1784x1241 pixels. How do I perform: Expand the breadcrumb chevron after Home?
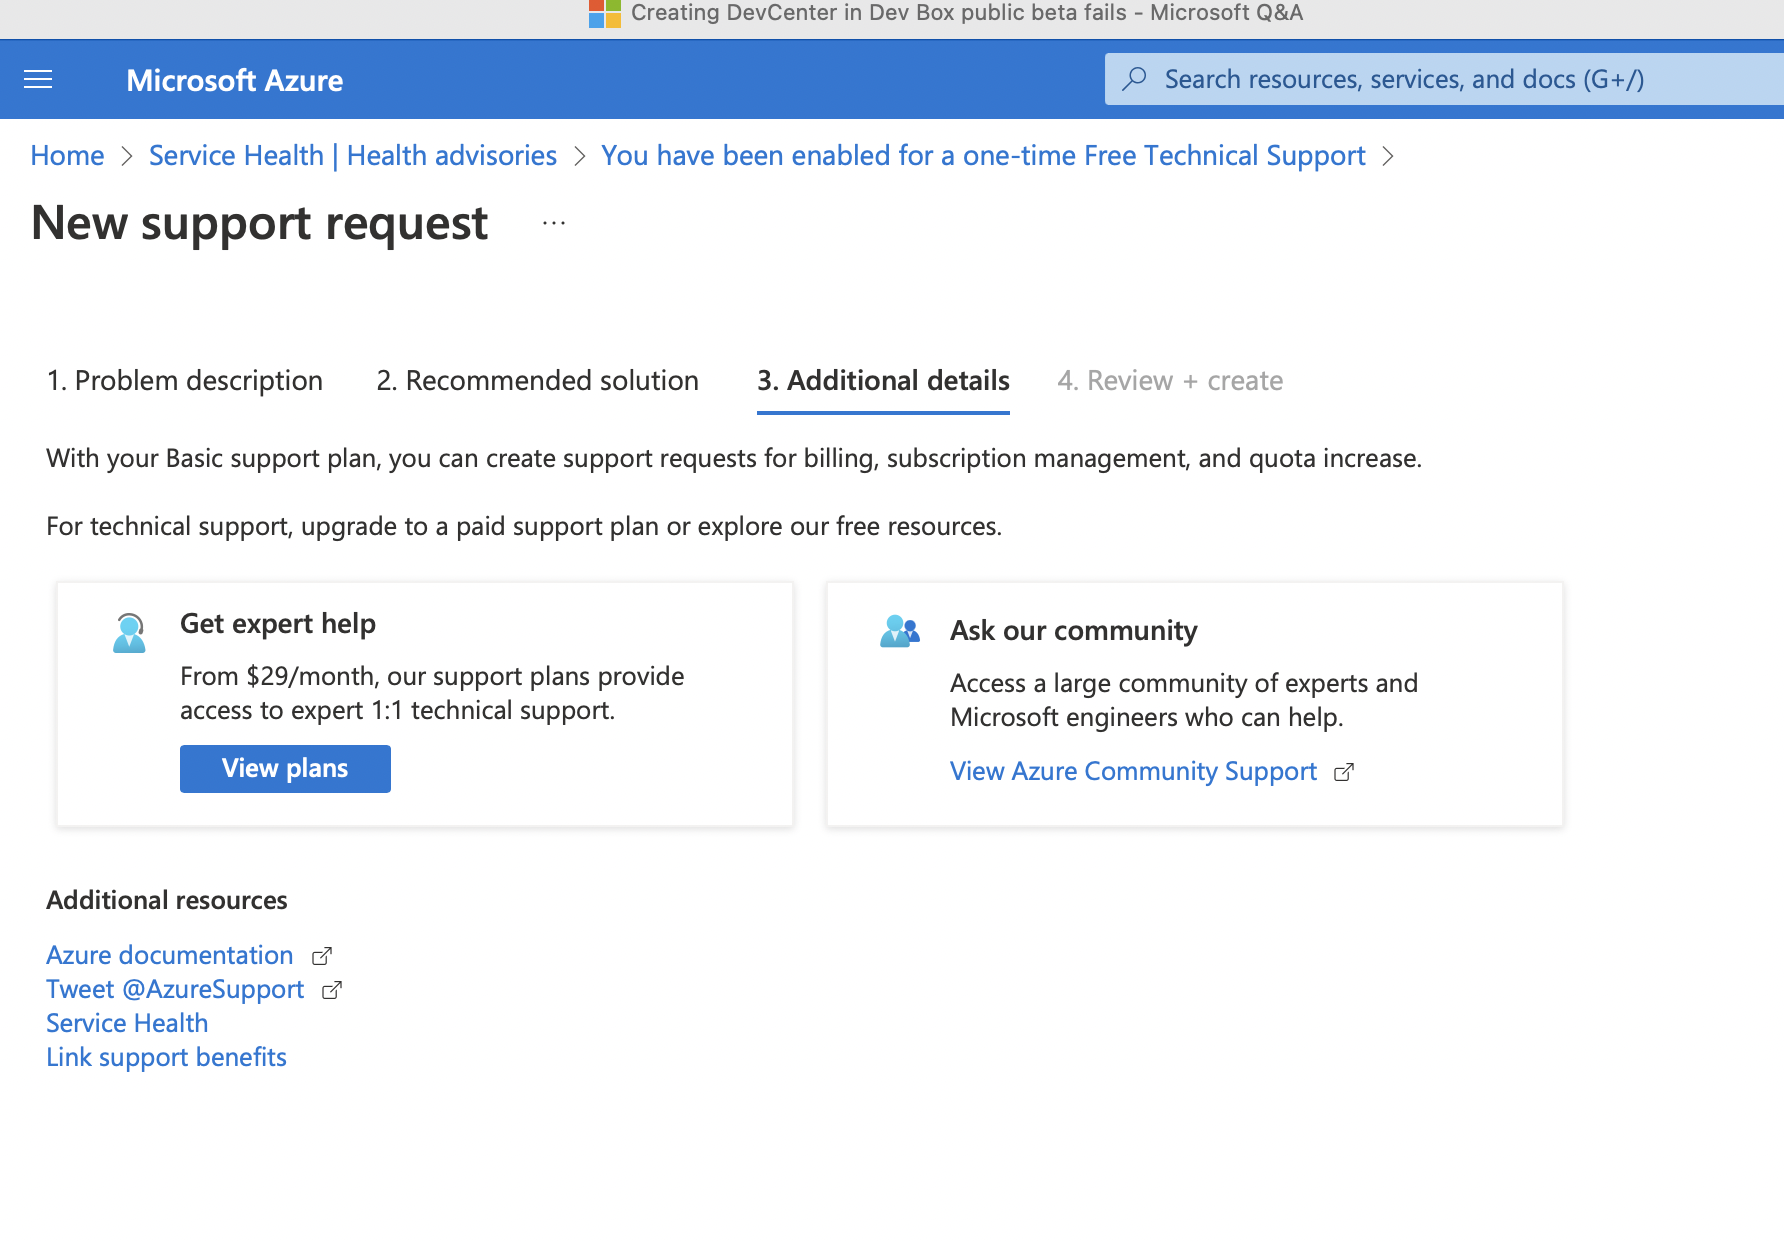pyautogui.click(x=127, y=156)
